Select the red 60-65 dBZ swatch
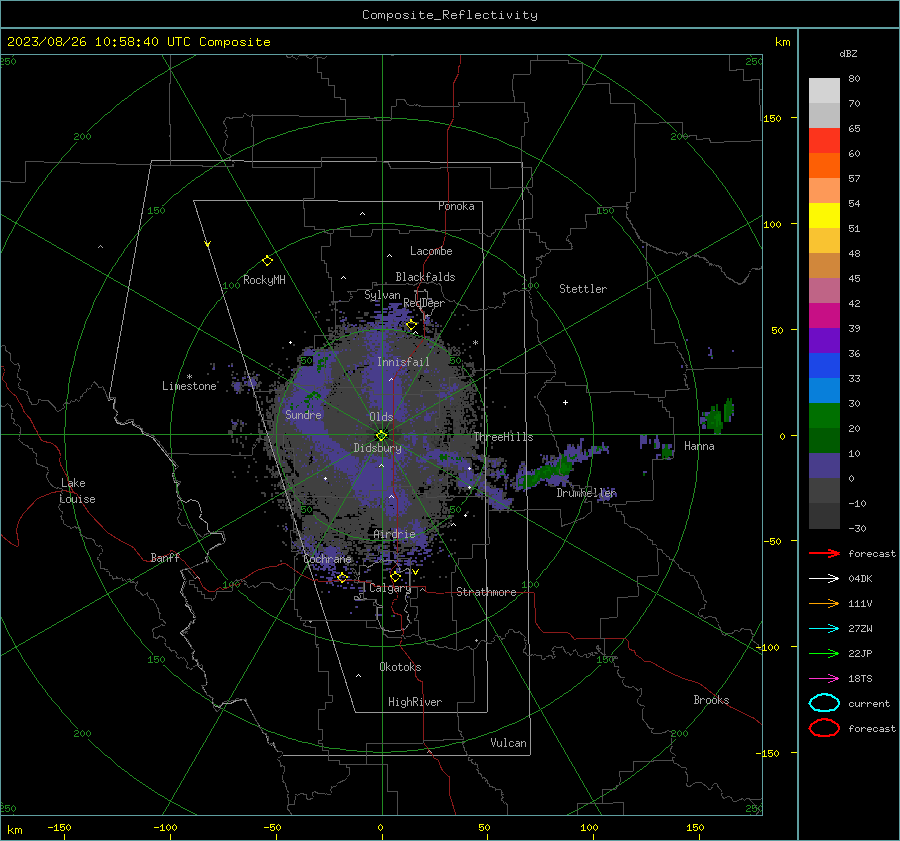Screen dimensions: 900x841 tap(824, 141)
